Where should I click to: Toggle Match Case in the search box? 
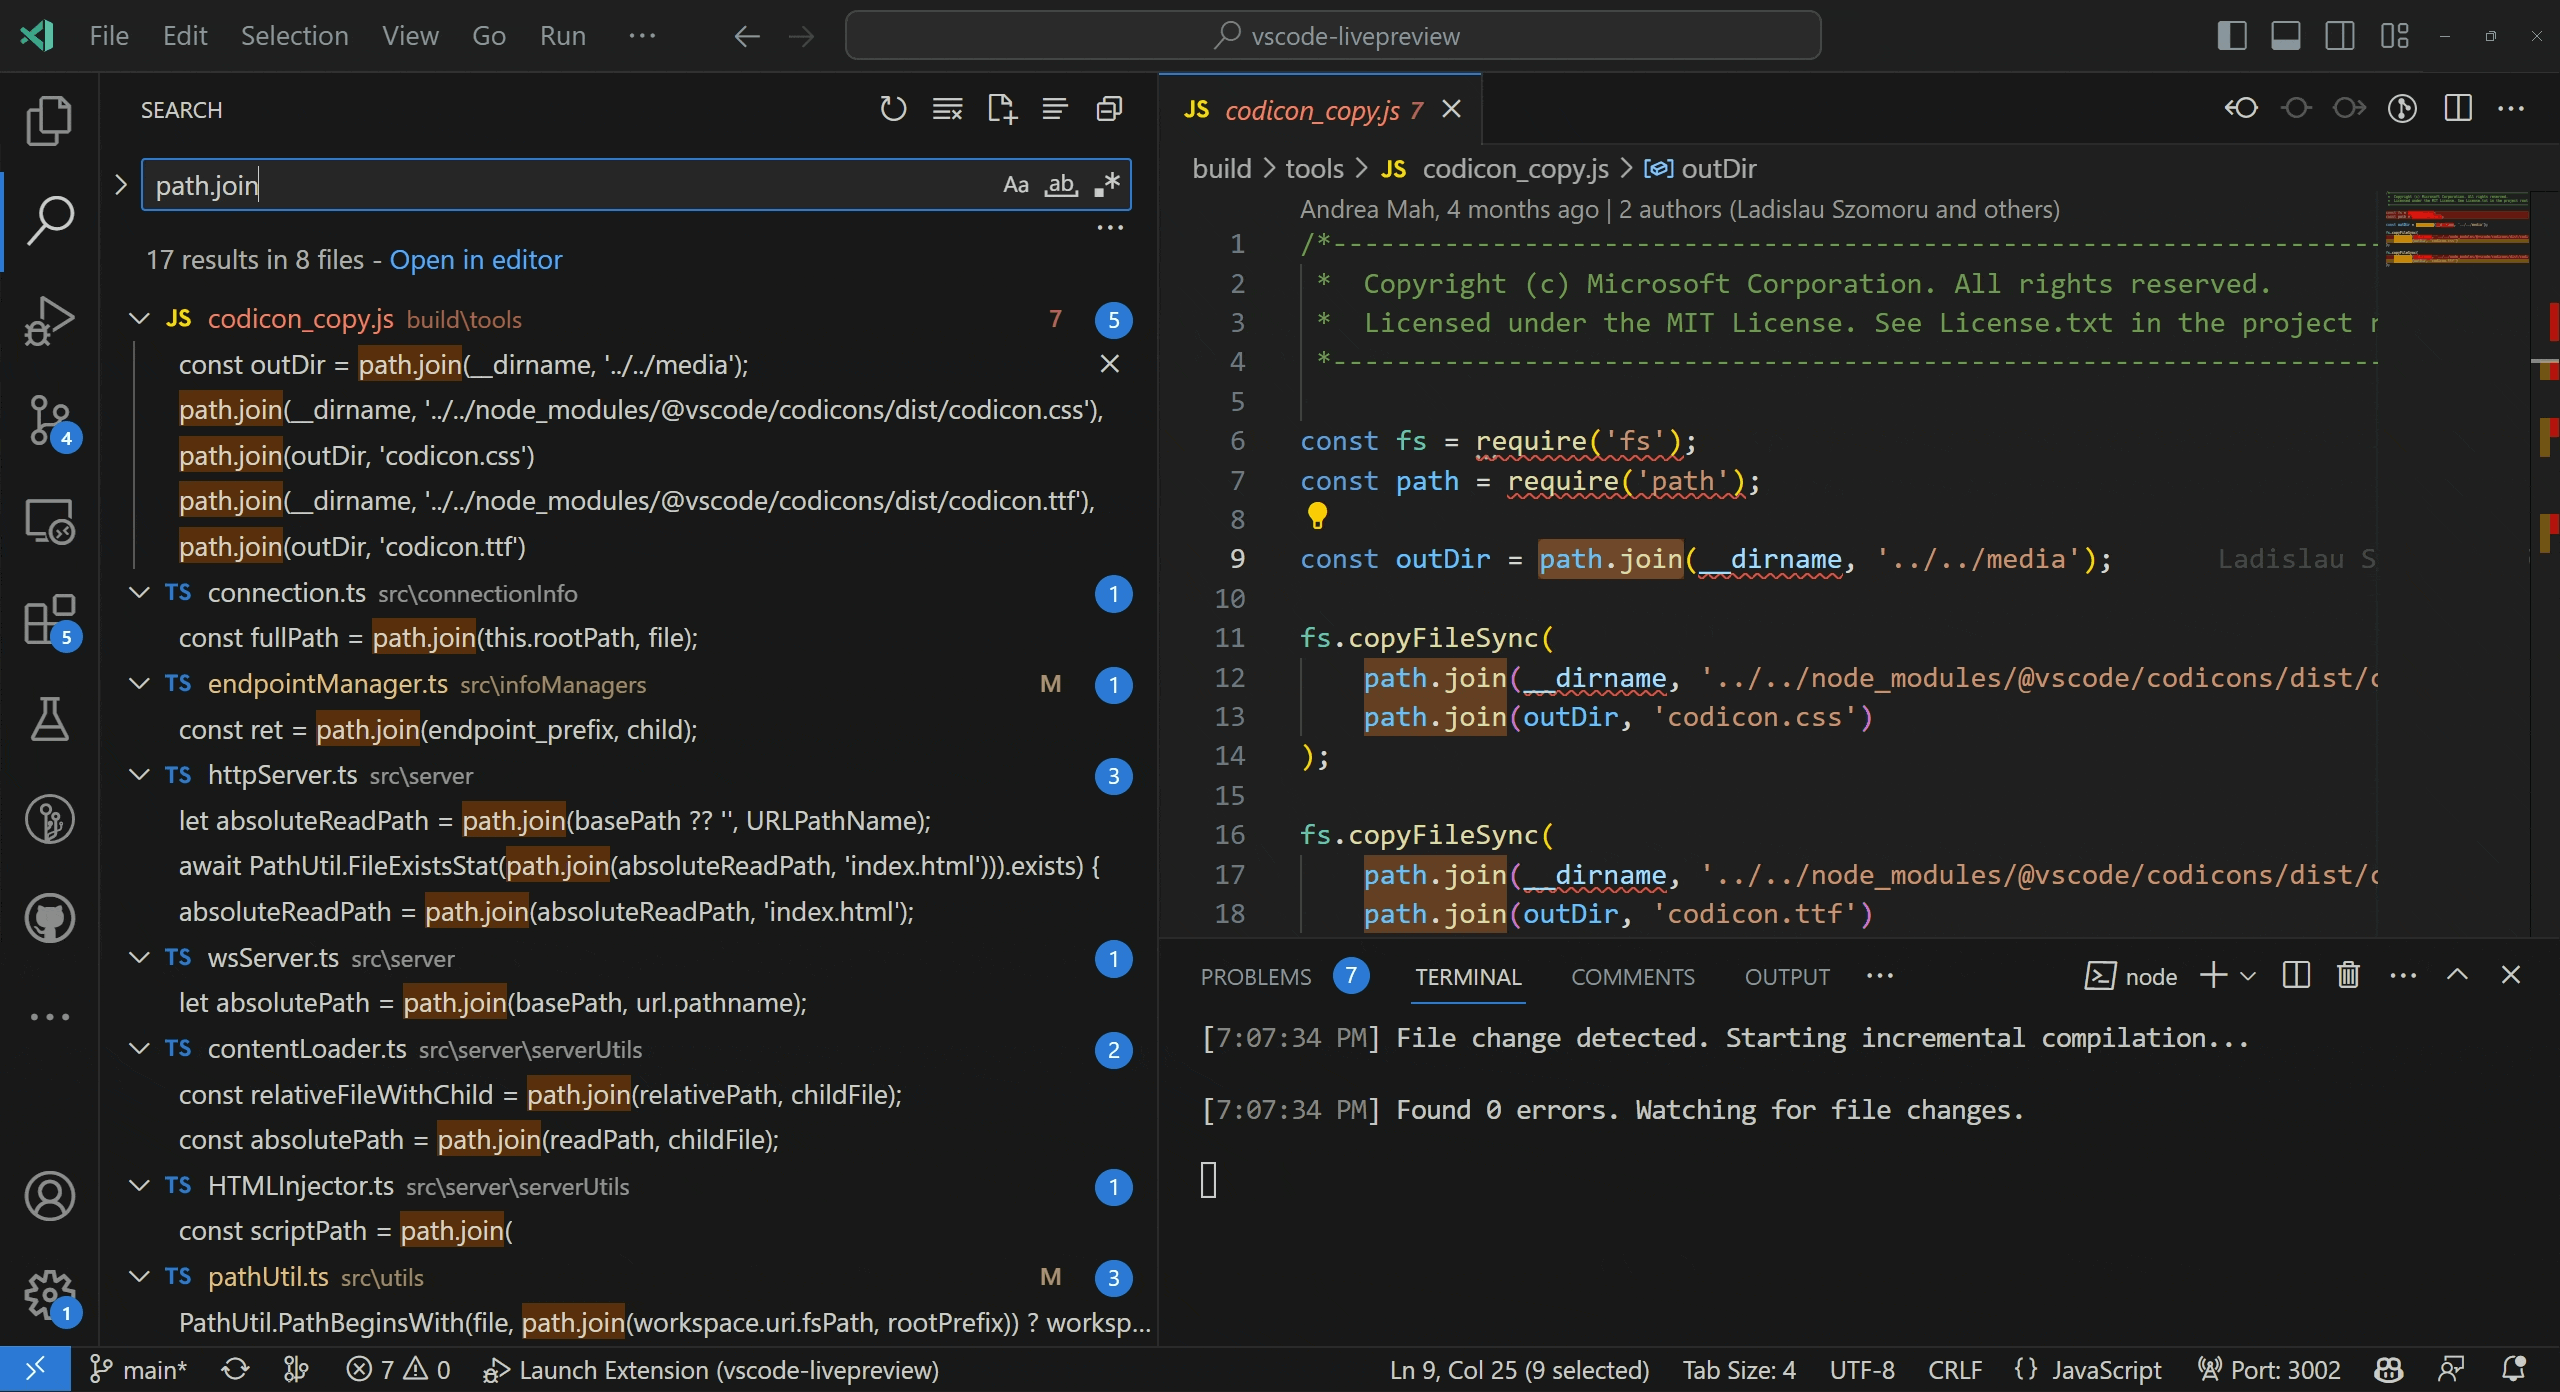coord(1015,185)
